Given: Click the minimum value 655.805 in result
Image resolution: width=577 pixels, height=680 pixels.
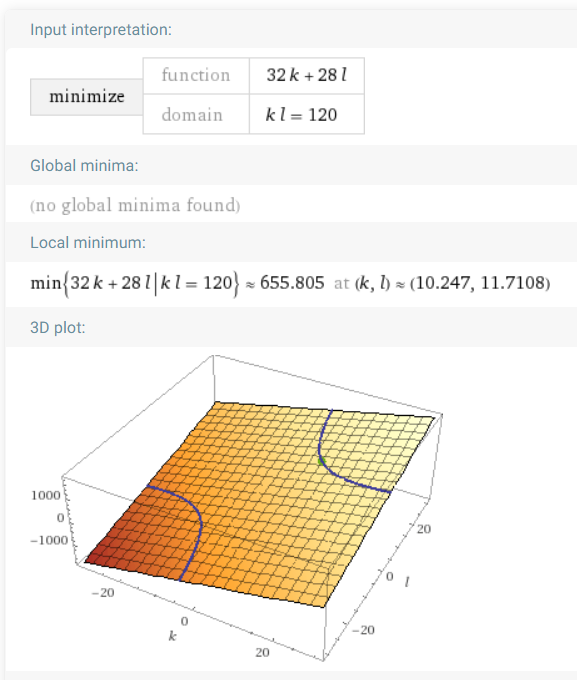Looking at the screenshot, I should pyautogui.click(x=292, y=283).
